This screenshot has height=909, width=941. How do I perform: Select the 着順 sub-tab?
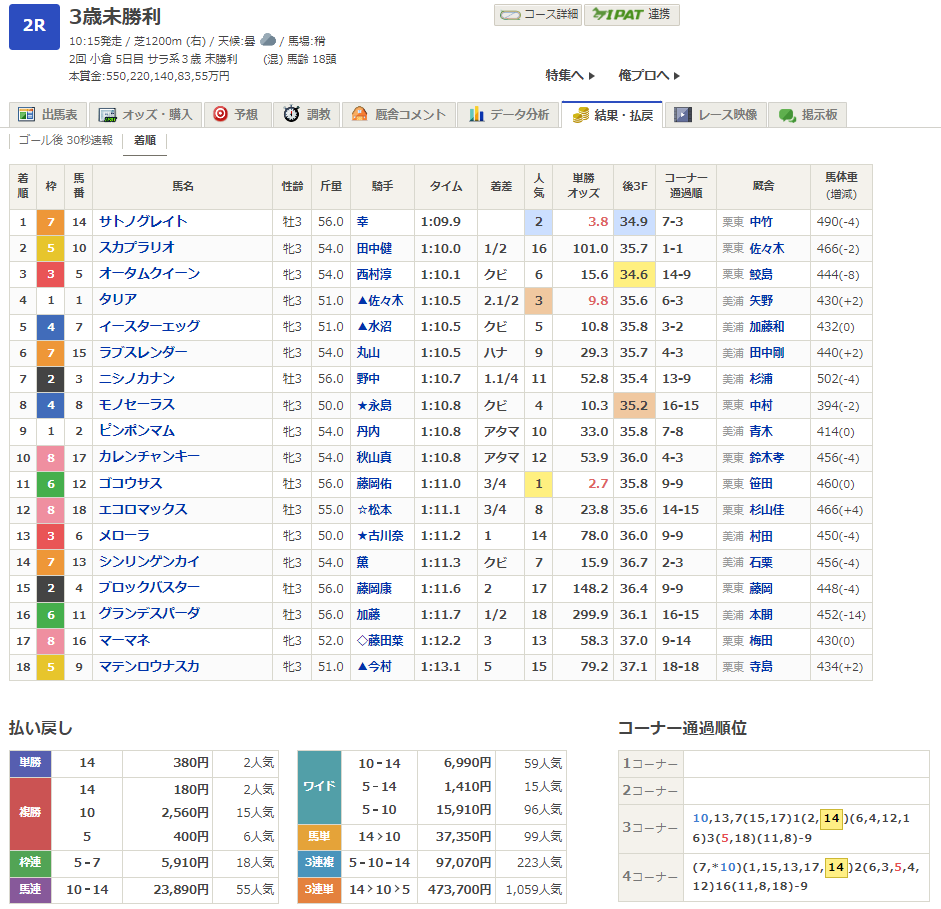point(144,141)
